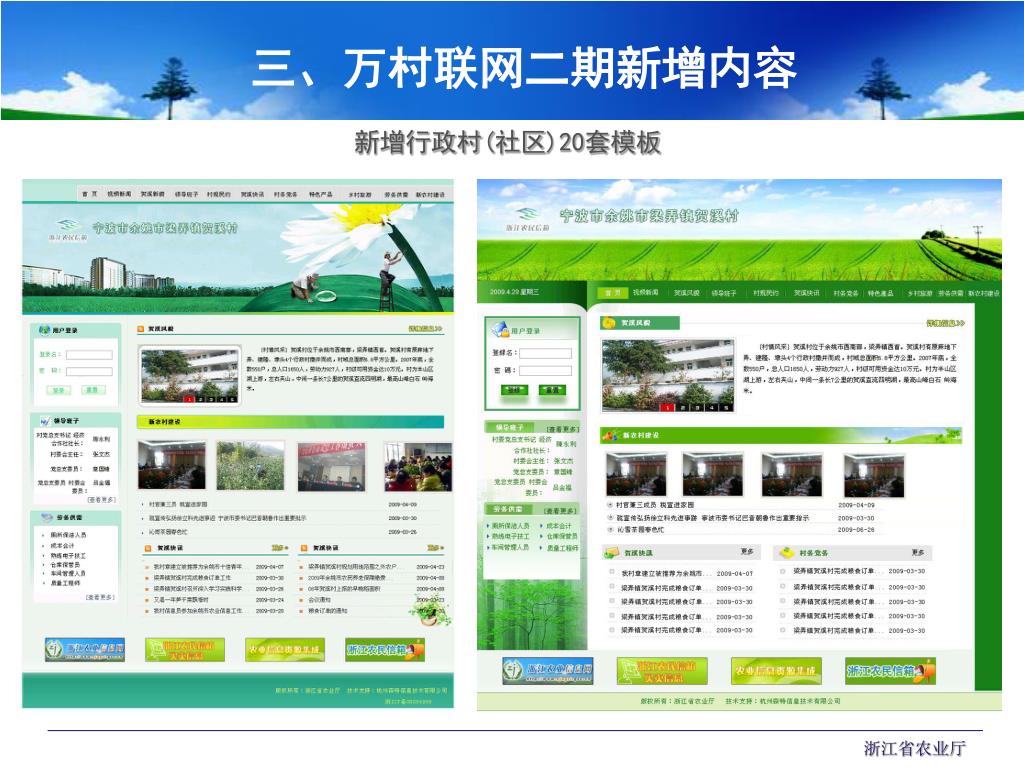The height and width of the screenshot is (768, 1024).
Task: Open 2009-04-09 news row in right template
Action: pyautogui.click(x=741, y=505)
